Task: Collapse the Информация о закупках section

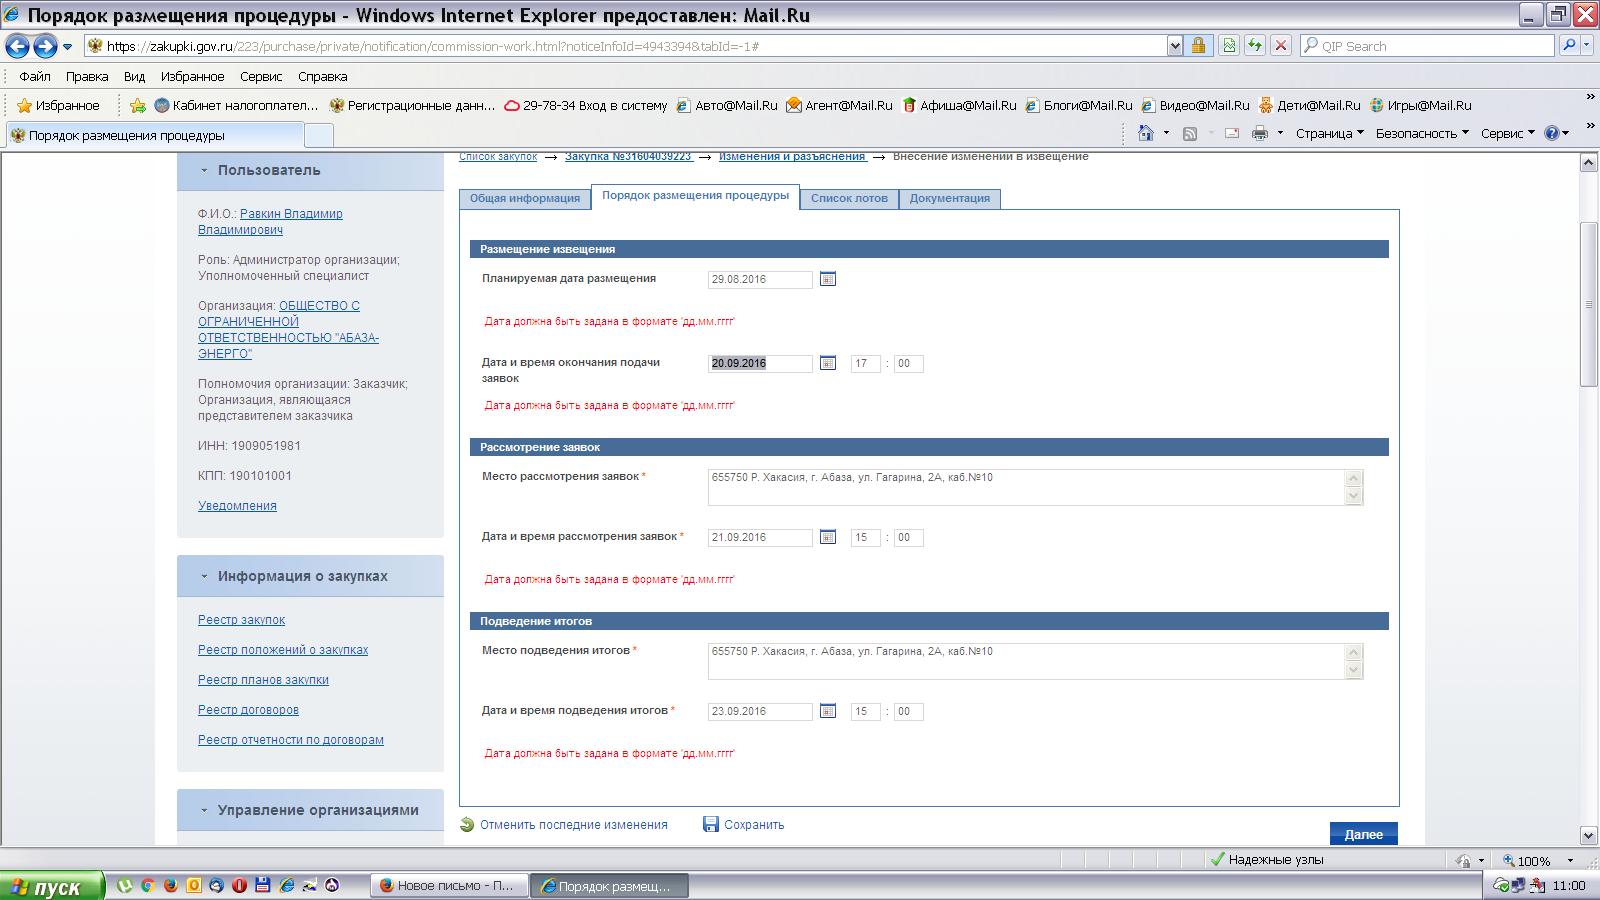Action: pos(204,577)
